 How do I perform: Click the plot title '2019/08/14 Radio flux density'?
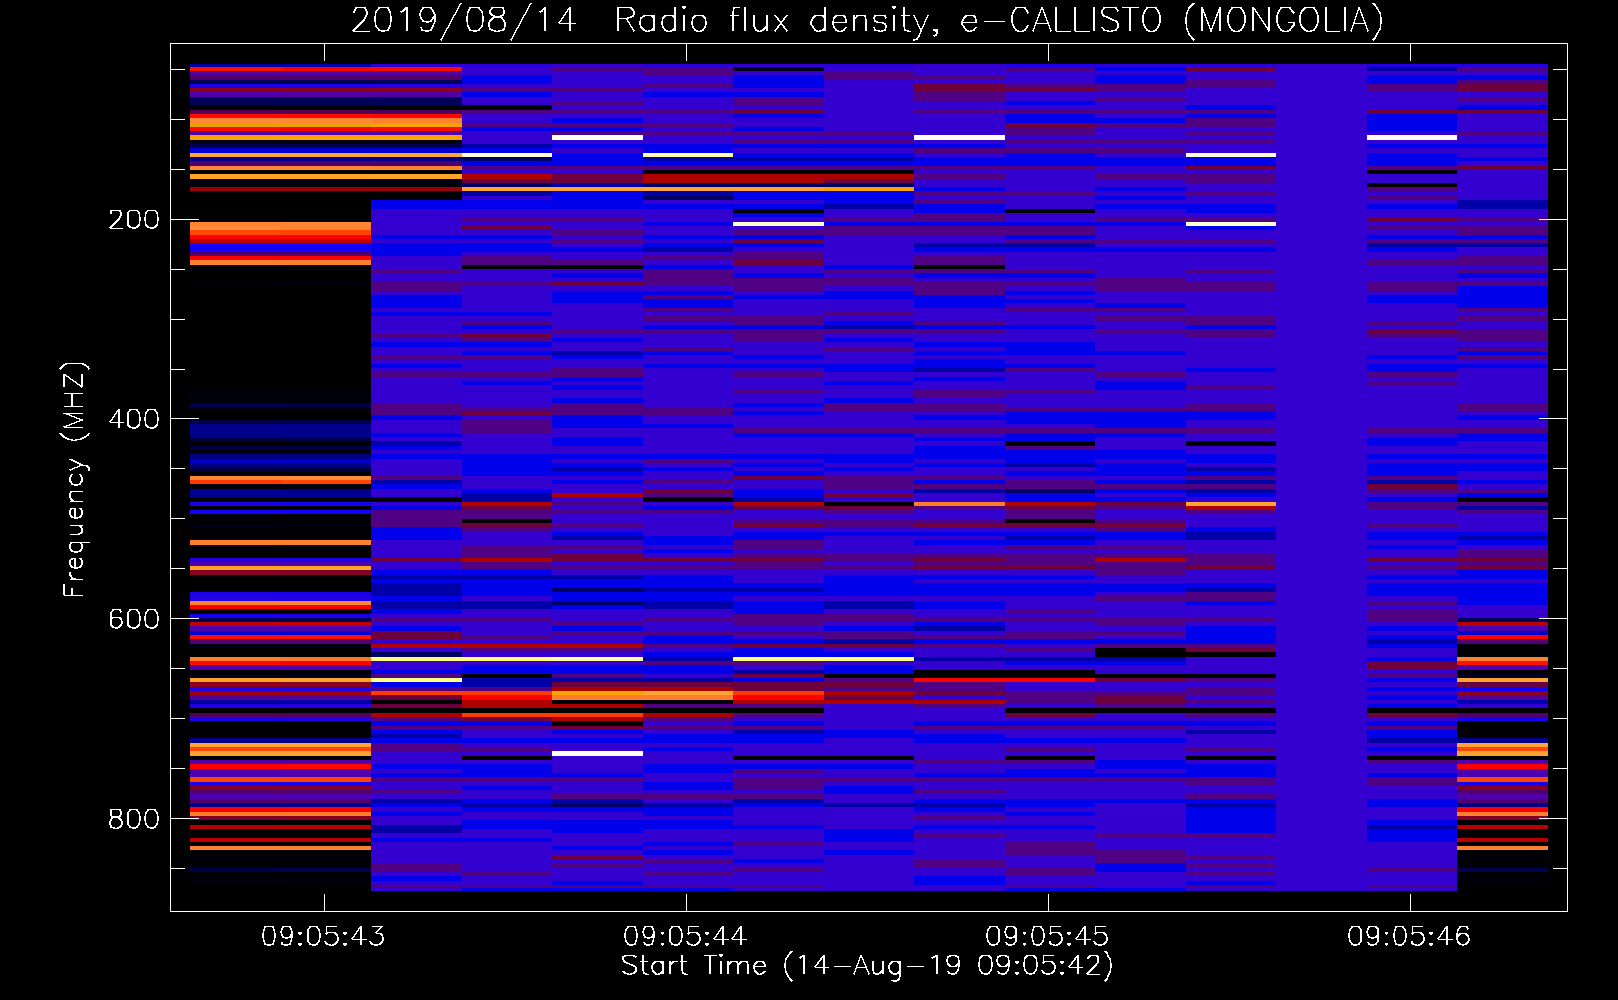(x=644, y=21)
